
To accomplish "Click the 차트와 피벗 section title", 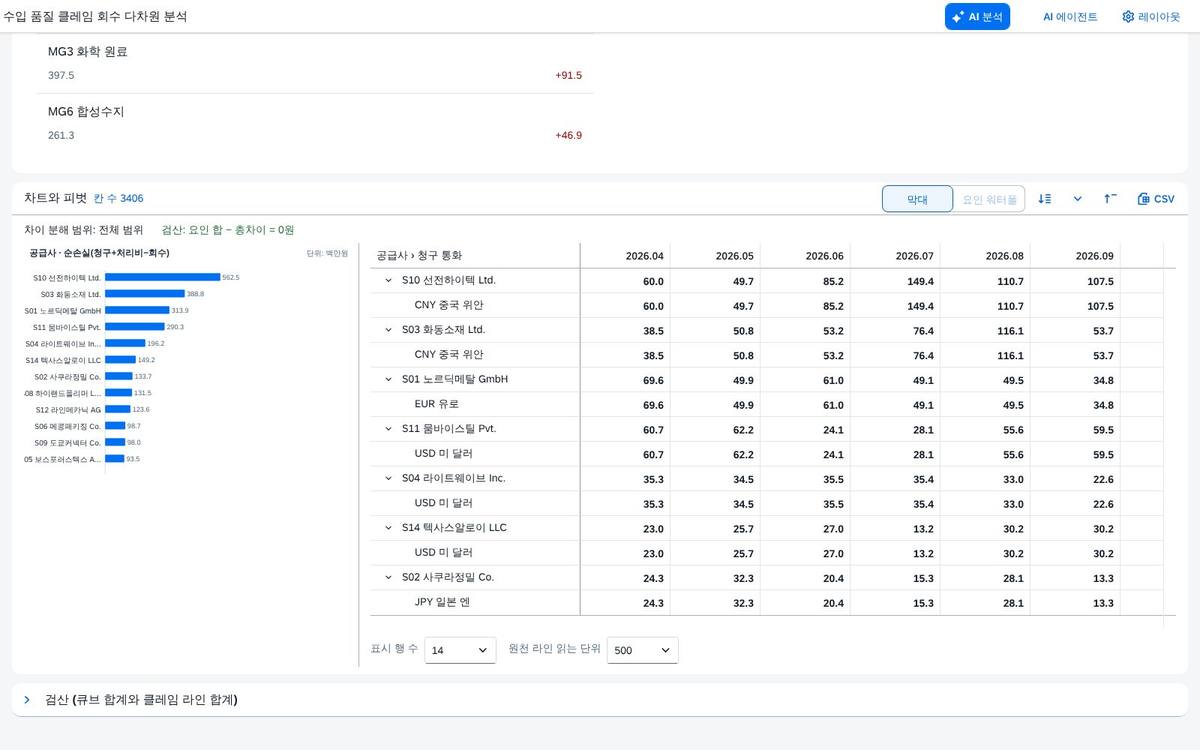I will coord(56,198).
